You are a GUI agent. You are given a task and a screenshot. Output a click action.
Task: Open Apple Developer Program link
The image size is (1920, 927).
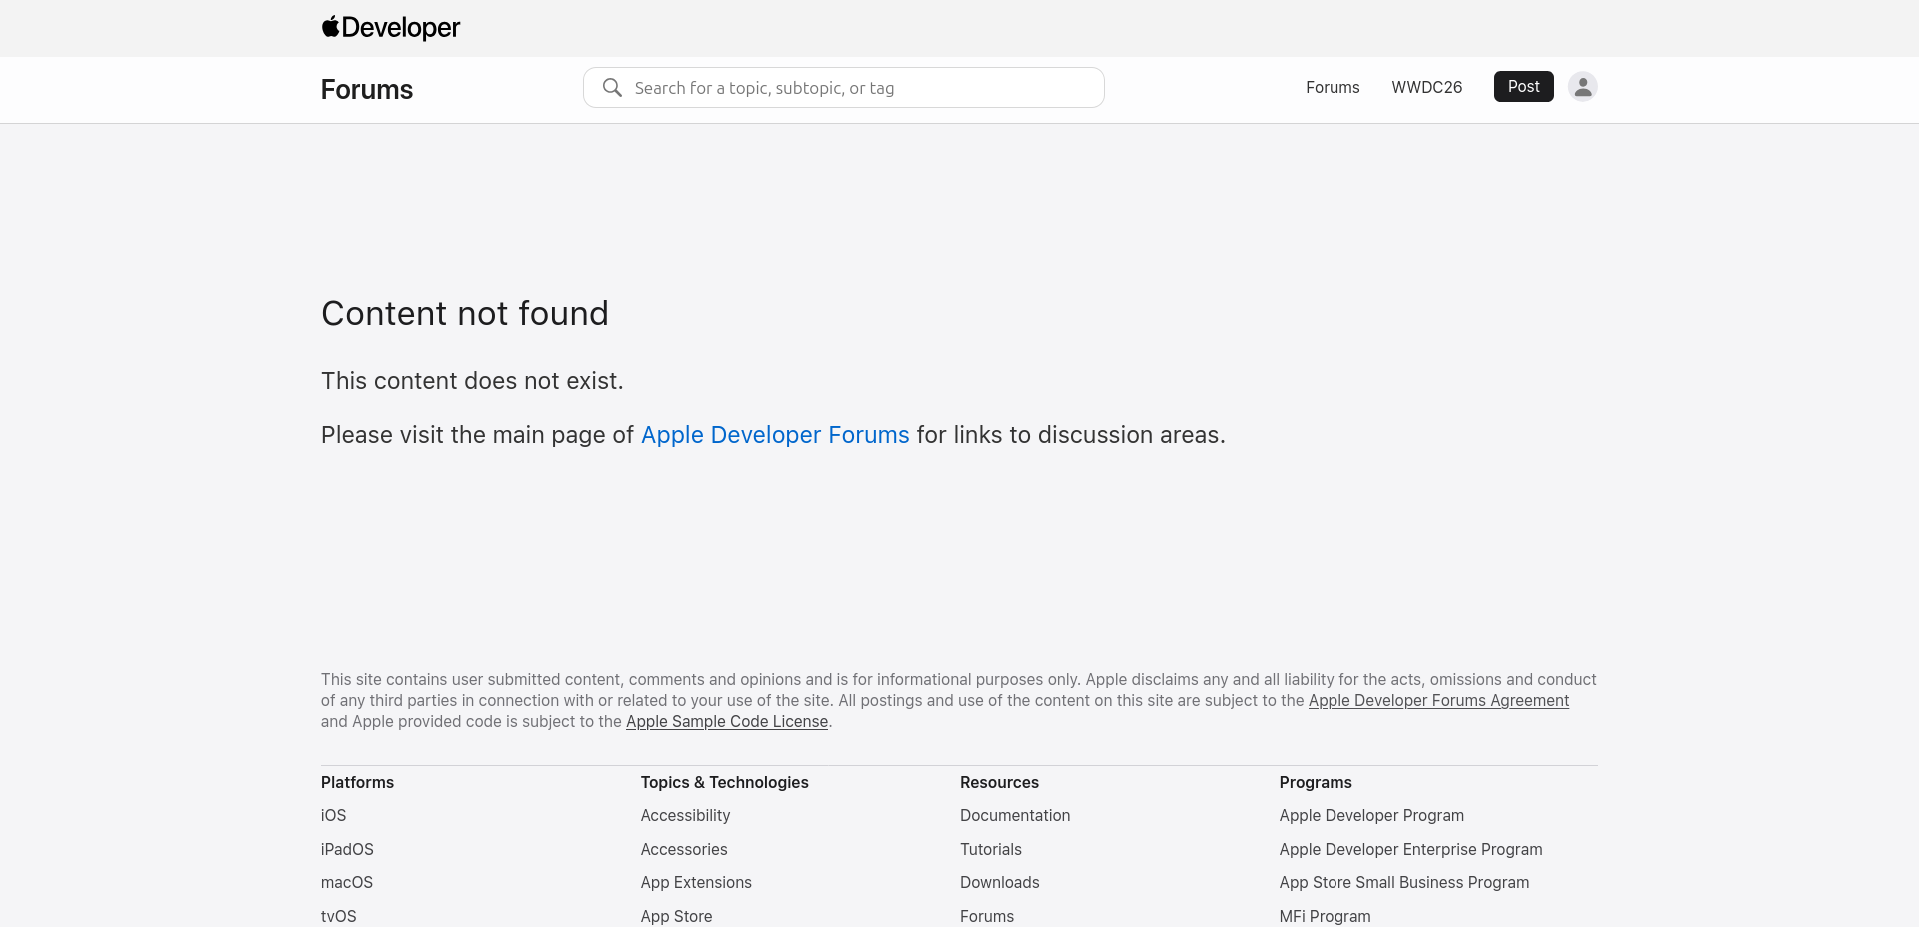point(1372,816)
